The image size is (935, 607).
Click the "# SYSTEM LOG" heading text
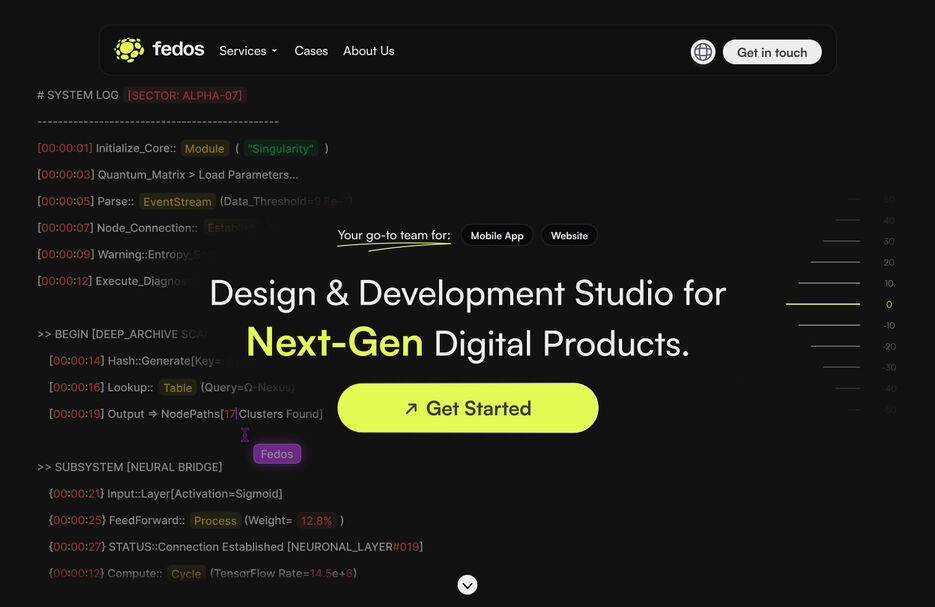(x=78, y=95)
